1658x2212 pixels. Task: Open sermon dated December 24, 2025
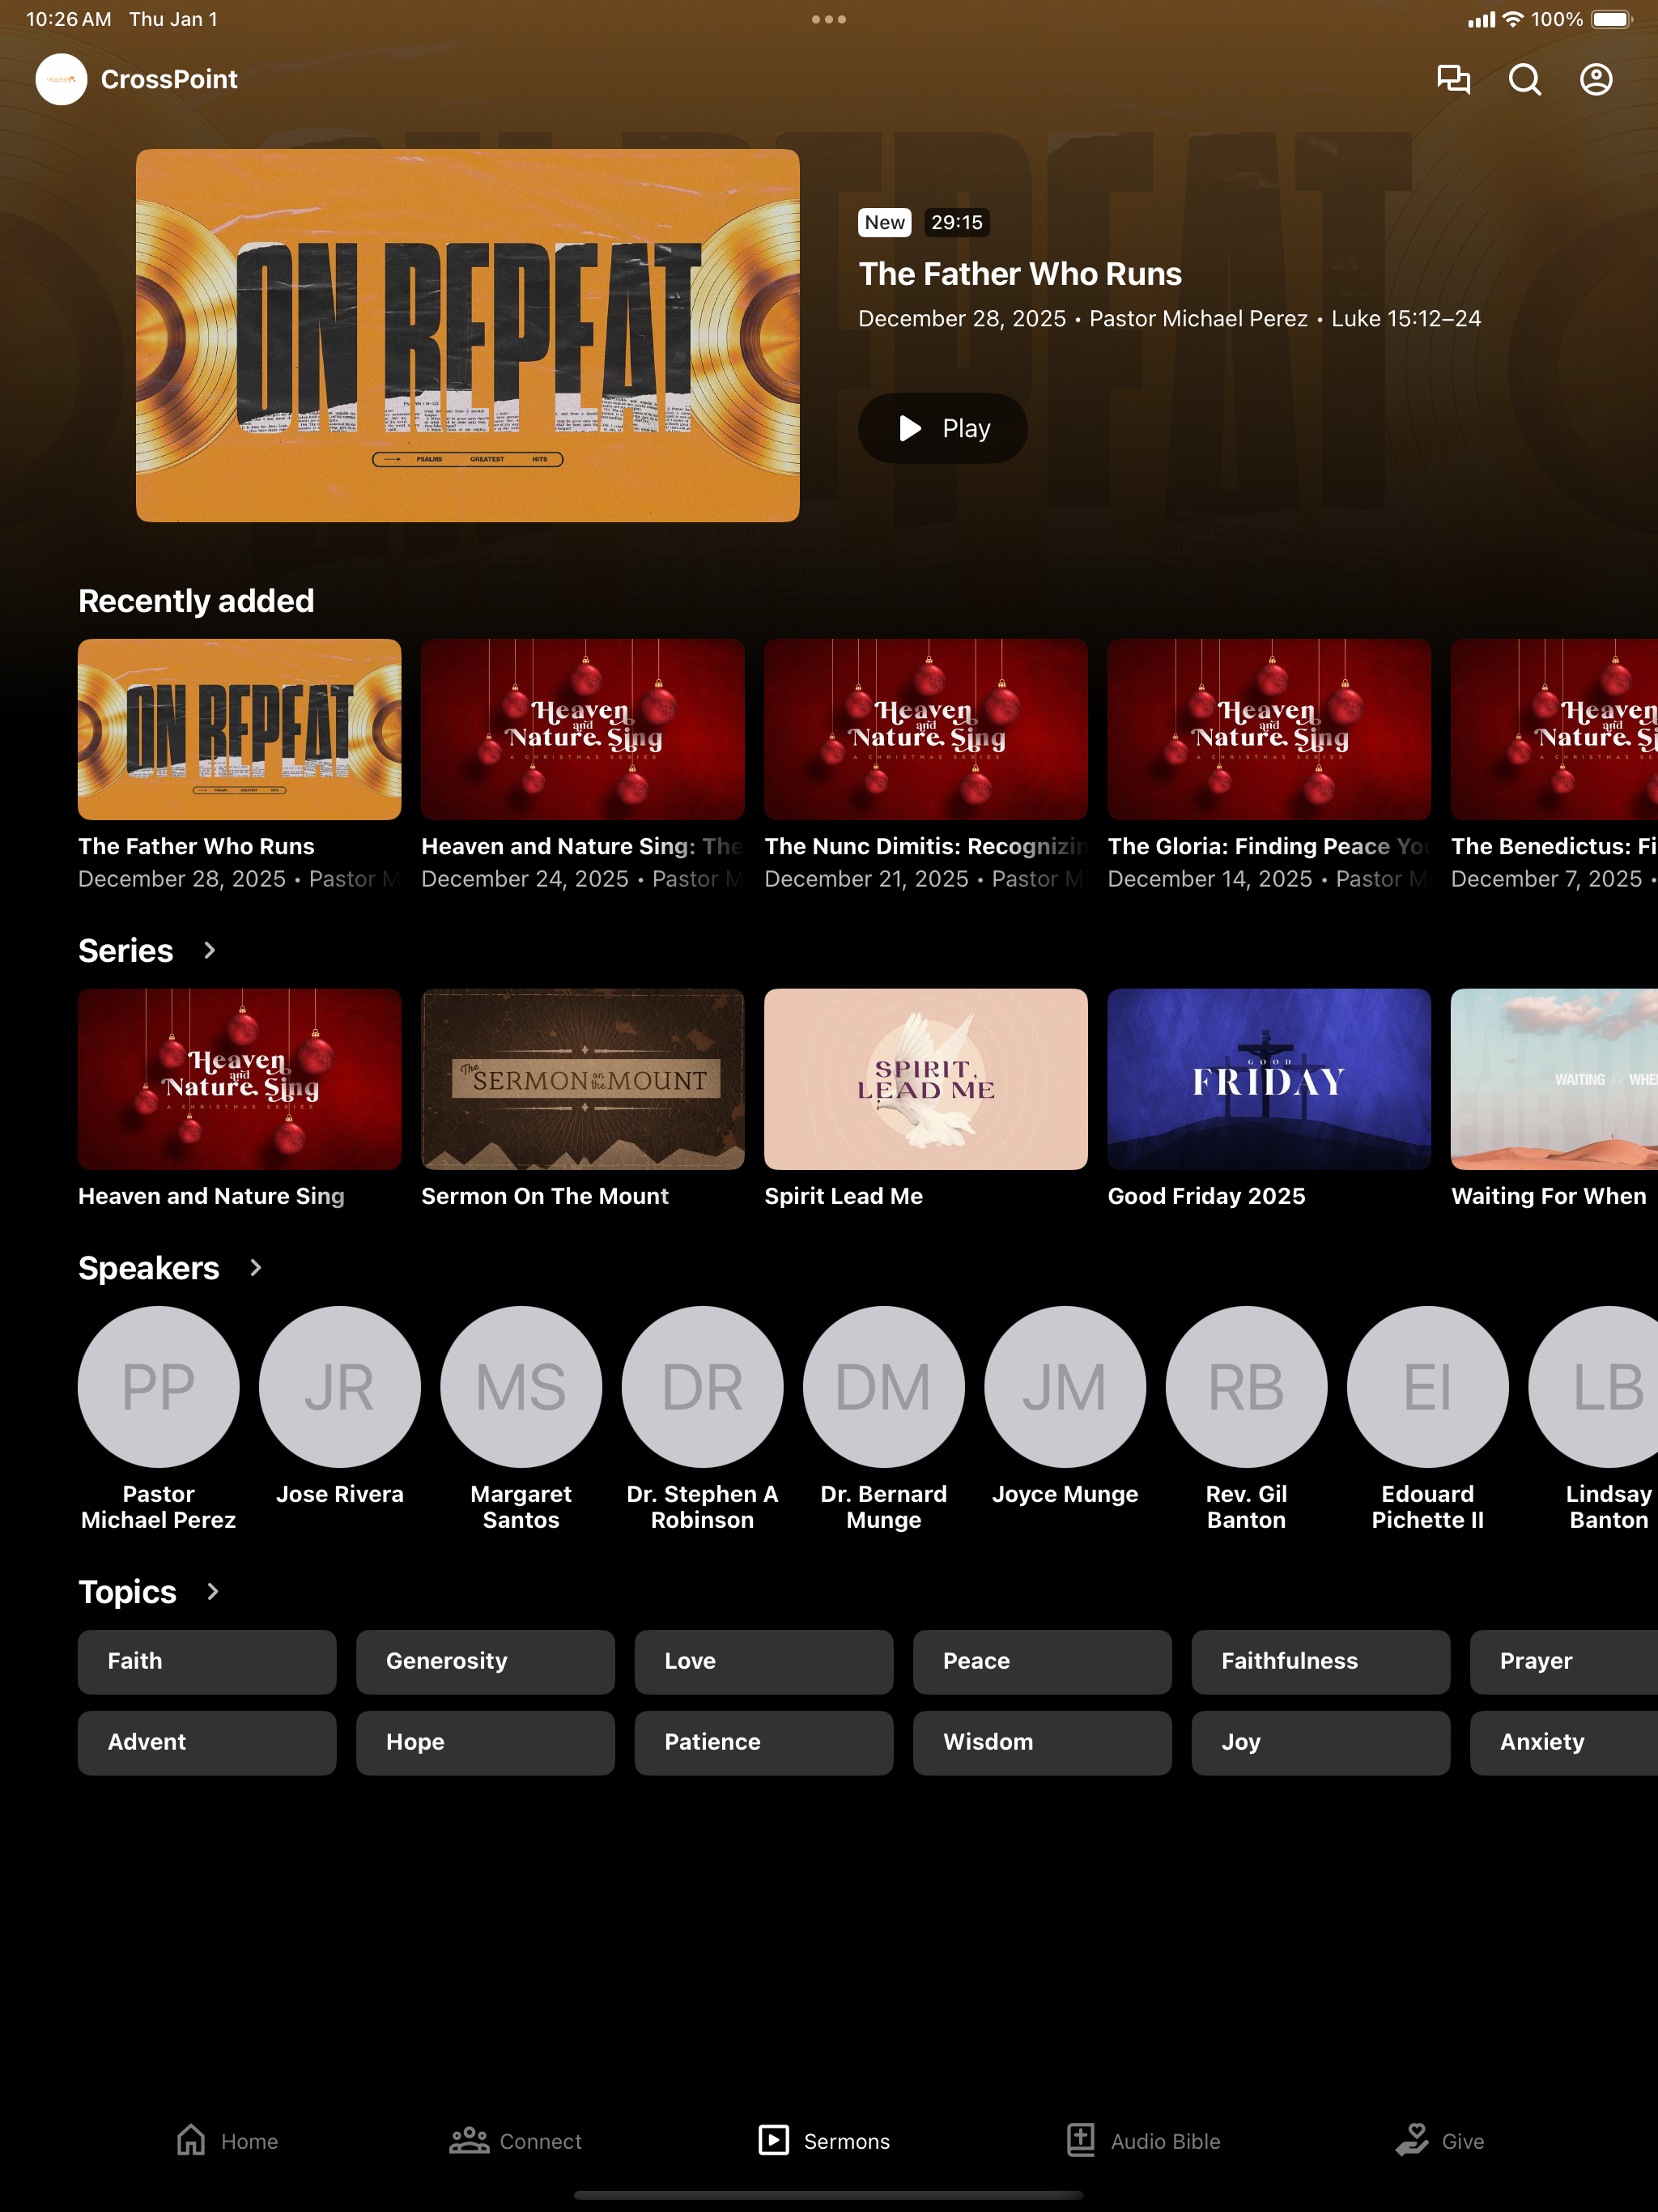click(x=583, y=765)
